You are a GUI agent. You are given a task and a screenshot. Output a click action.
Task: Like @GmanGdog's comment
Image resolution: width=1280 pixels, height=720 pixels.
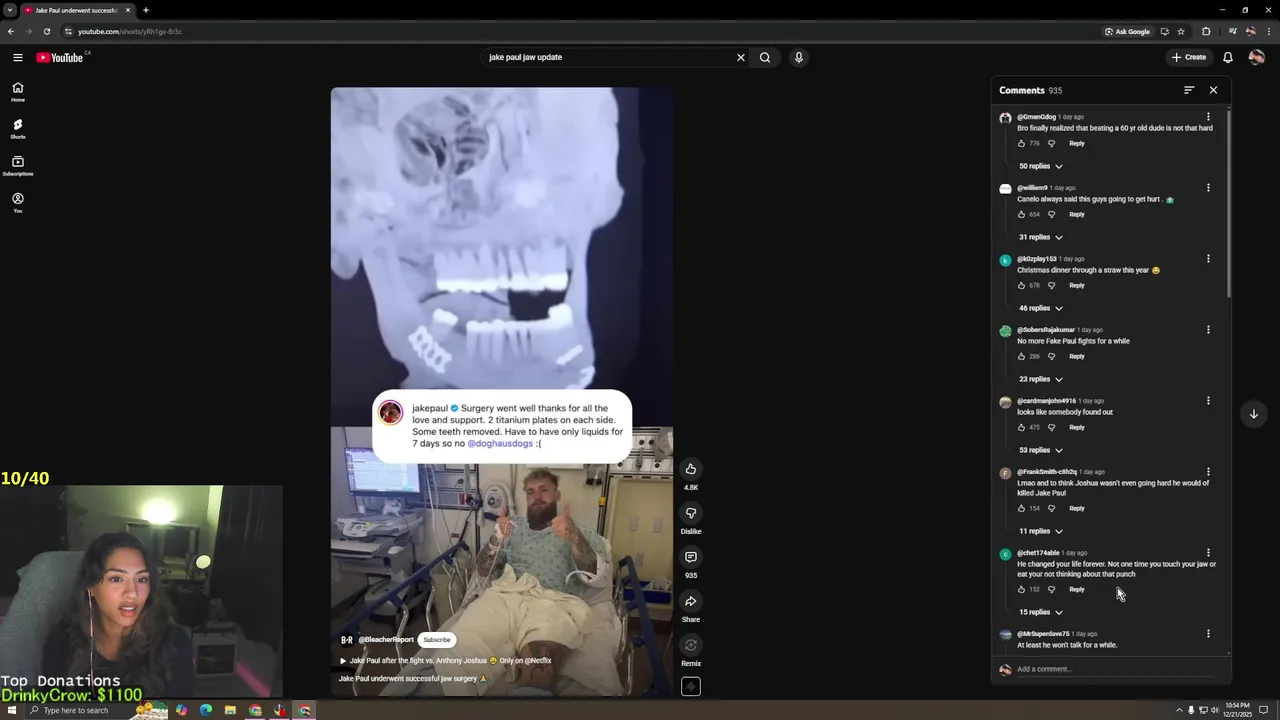tap(1021, 143)
